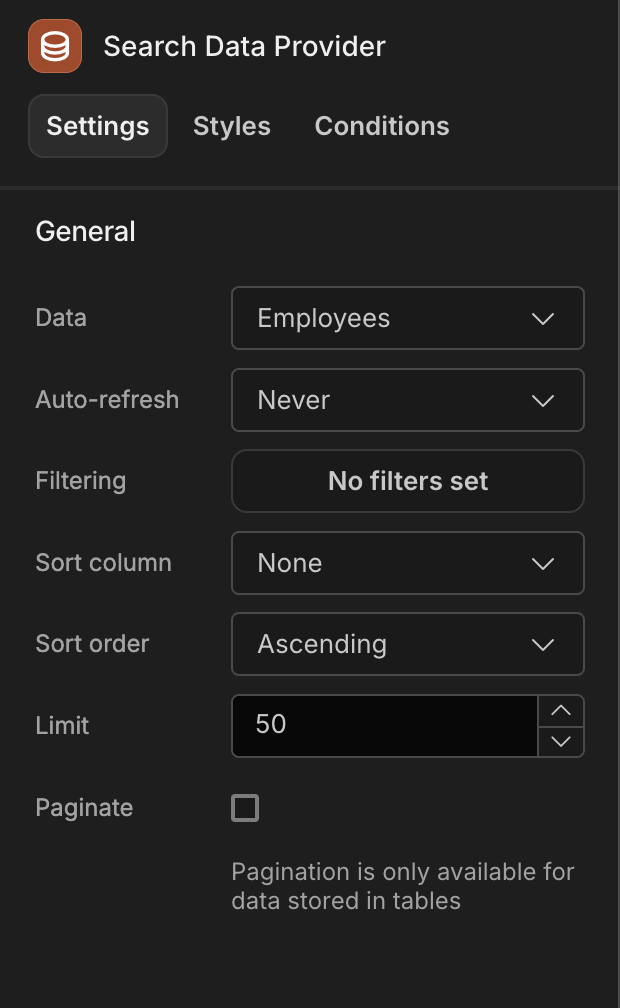
Task: Click the Sort column chevron arrow
Action: [x=543, y=564]
